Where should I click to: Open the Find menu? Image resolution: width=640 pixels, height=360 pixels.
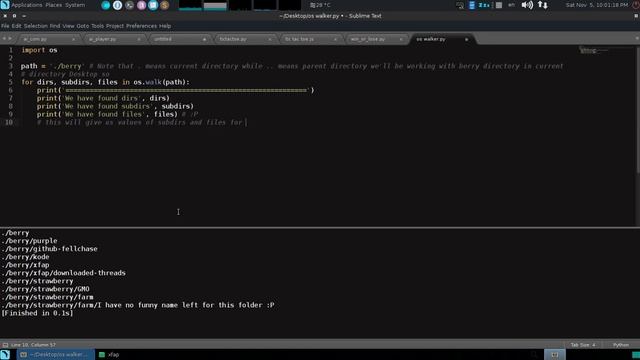pyautogui.click(x=55, y=26)
